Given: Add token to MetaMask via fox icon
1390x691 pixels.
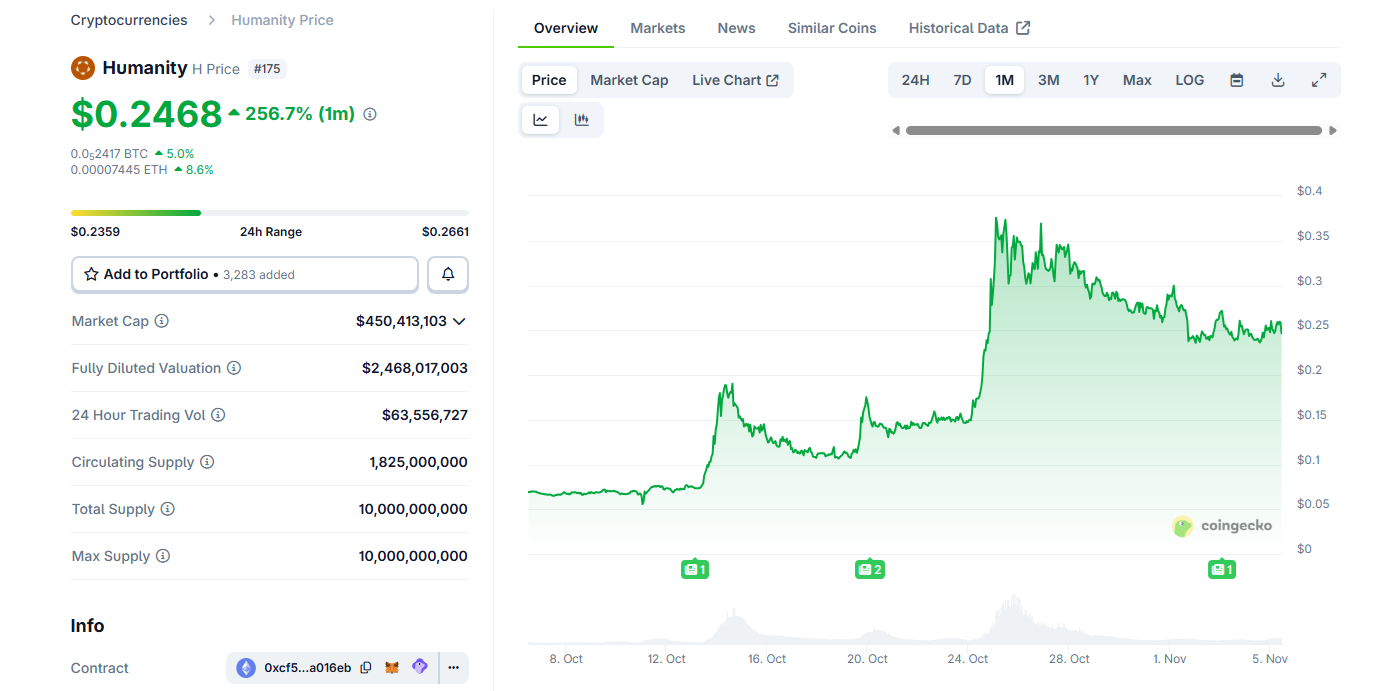Looking at the screenshot, I should pos(393,668).
